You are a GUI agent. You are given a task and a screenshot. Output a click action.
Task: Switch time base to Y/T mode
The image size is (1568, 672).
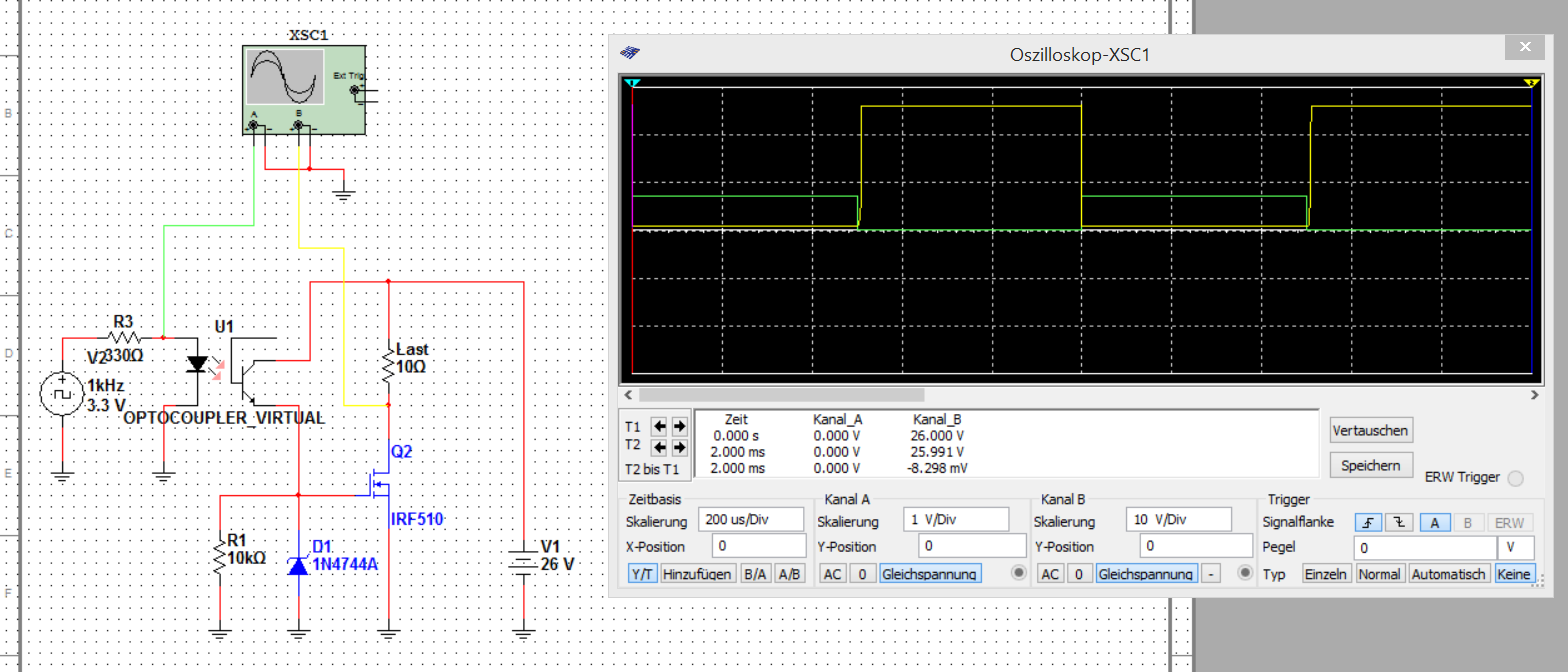(x=642, y=574)
